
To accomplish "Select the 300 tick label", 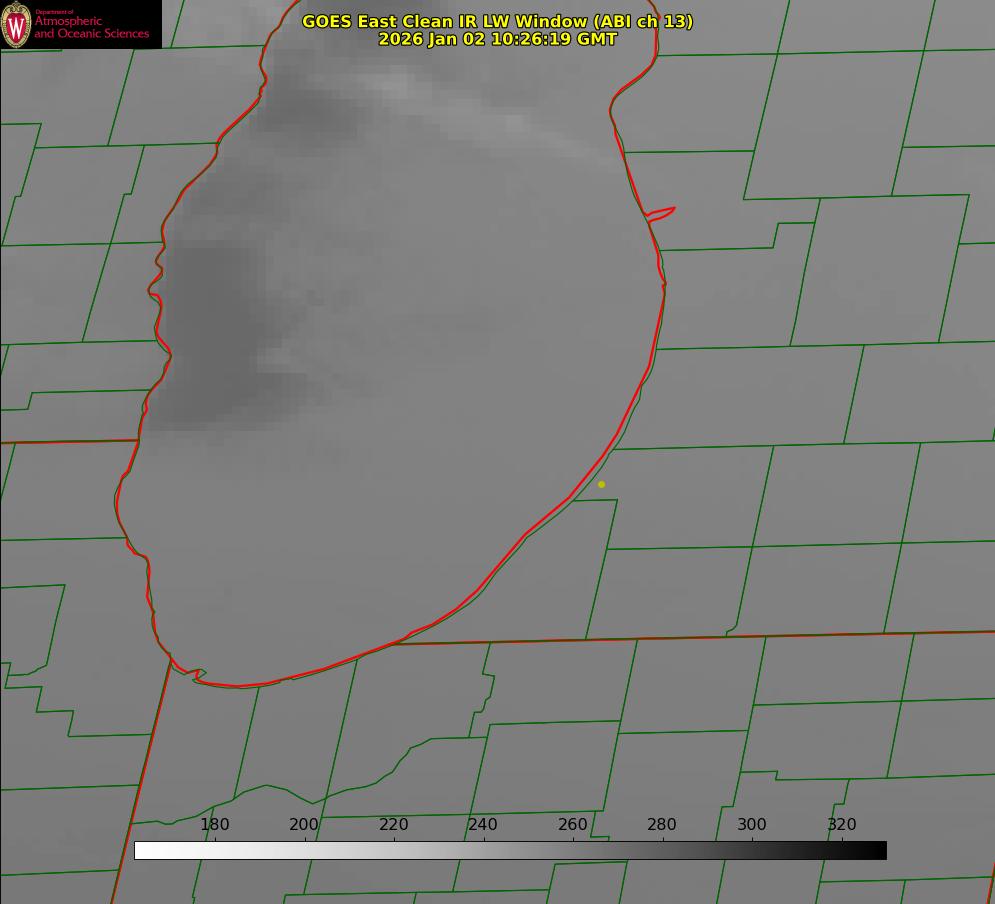I will (752, 825).
